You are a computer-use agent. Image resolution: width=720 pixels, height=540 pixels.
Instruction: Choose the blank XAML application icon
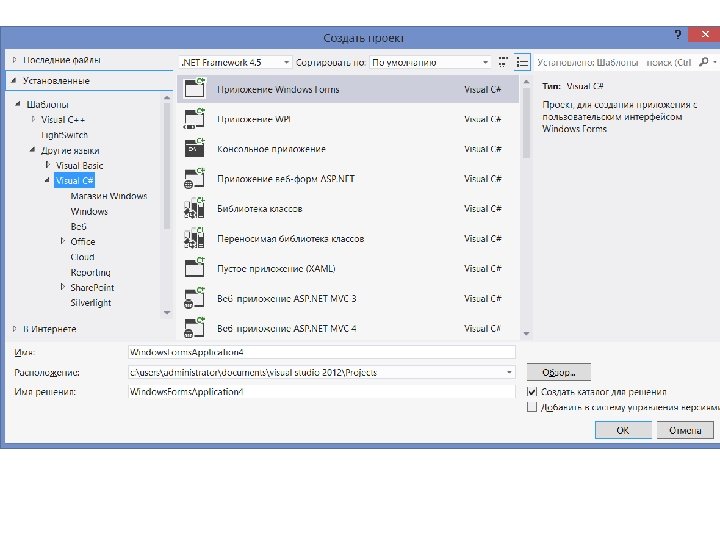[194, 268]
